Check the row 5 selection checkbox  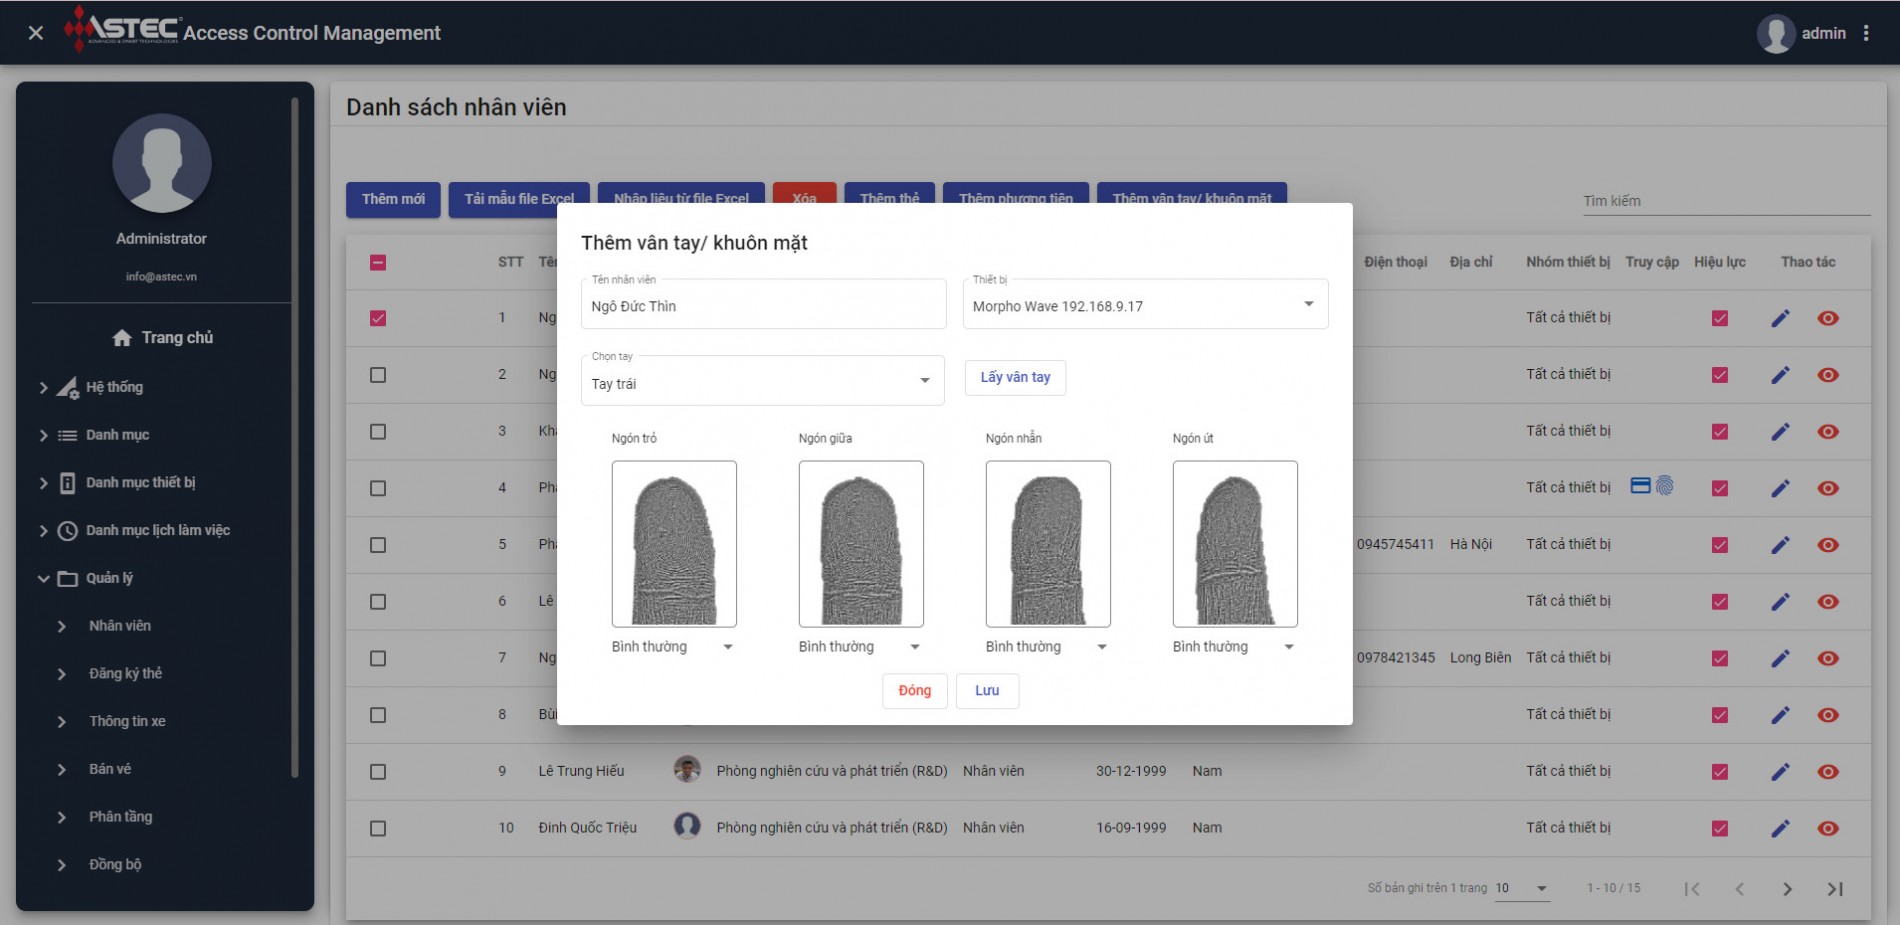378,545
